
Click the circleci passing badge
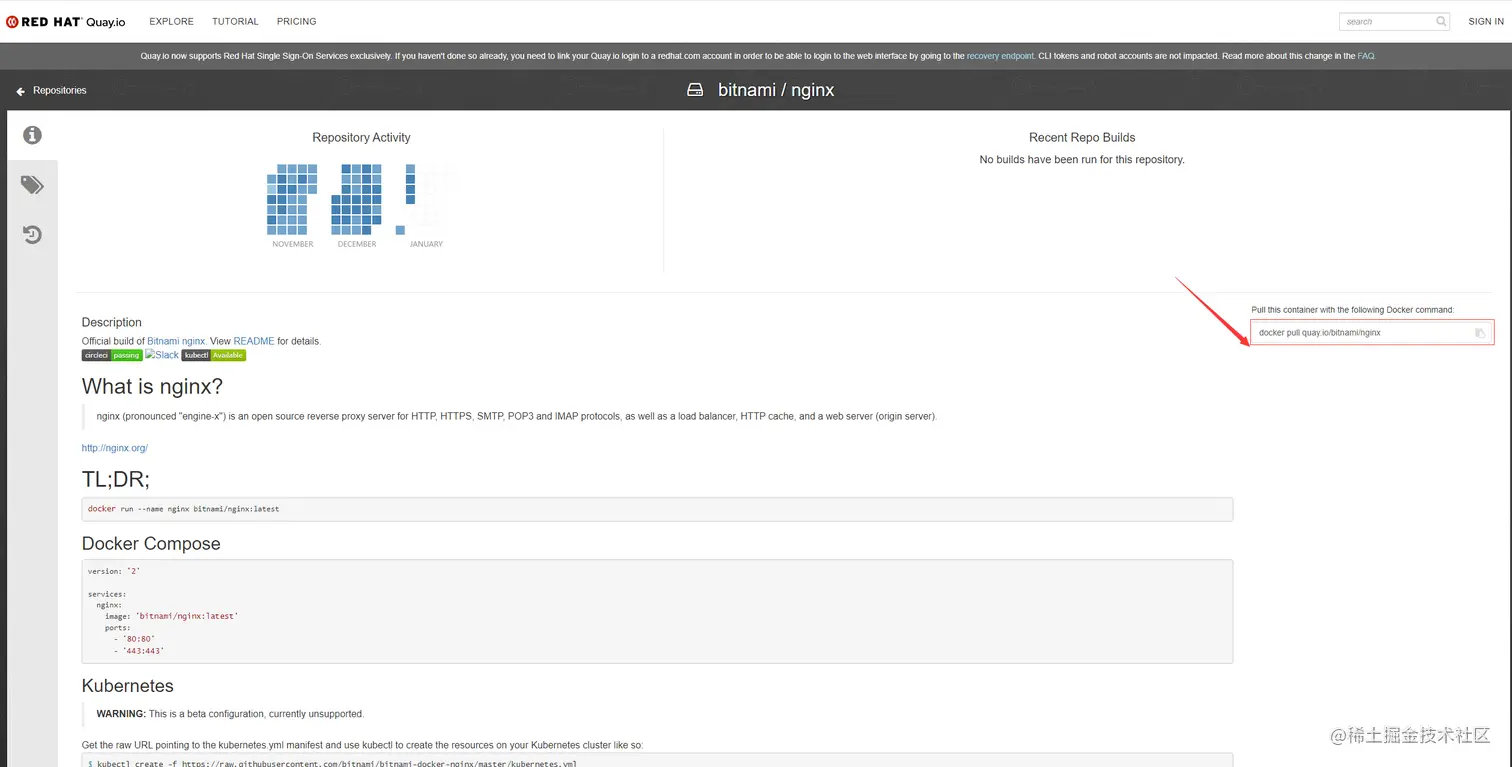tap(112, 355)
